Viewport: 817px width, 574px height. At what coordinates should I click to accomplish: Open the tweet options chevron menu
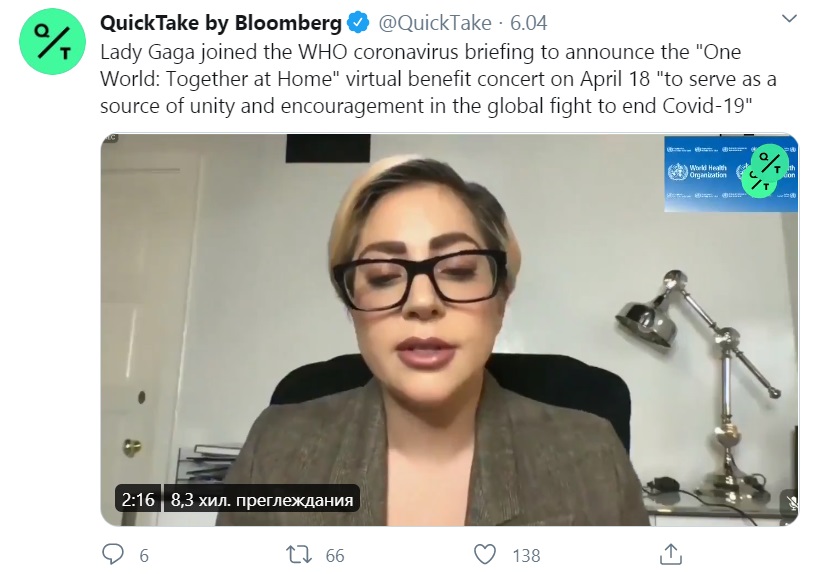click(x=789, y=20)
